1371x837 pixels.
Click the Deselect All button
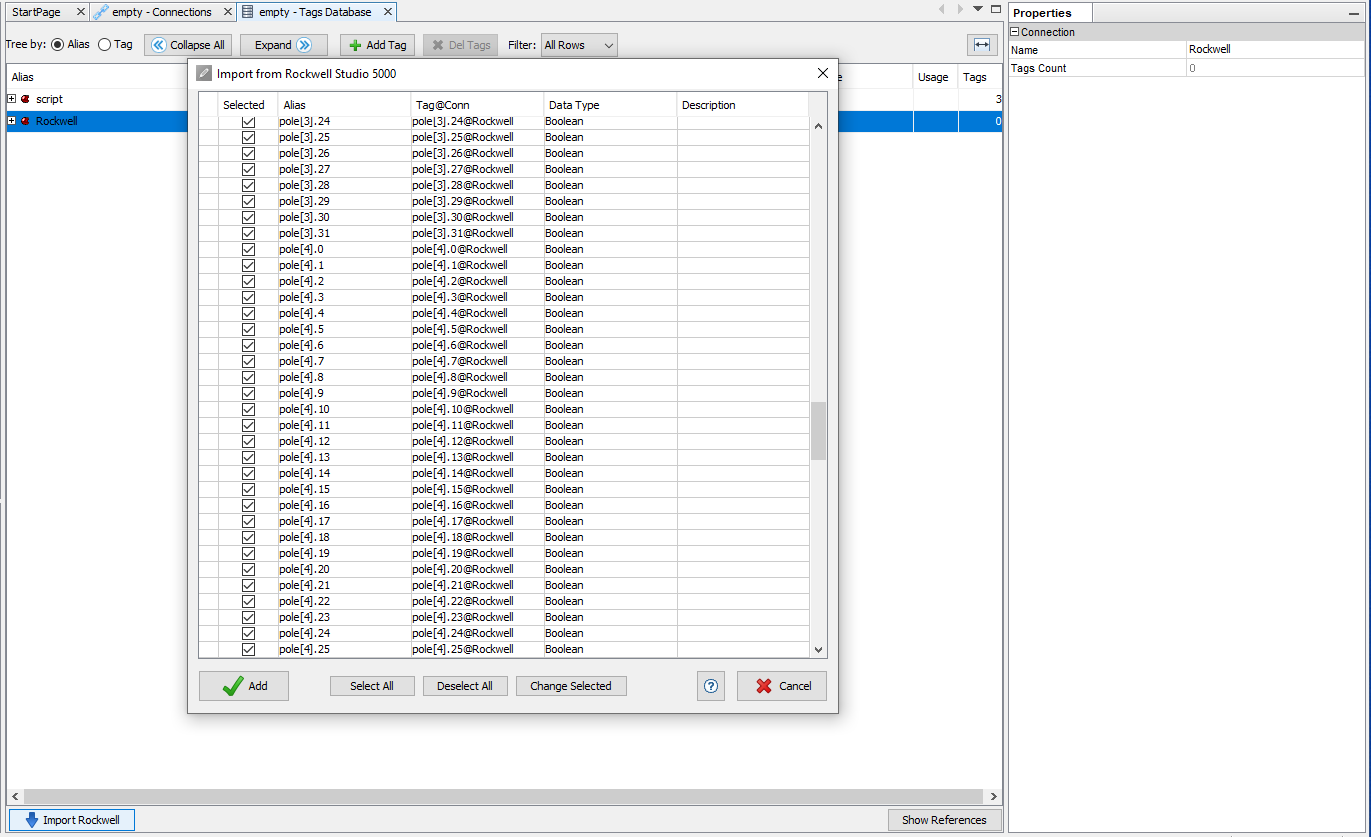tap(465, 686)
